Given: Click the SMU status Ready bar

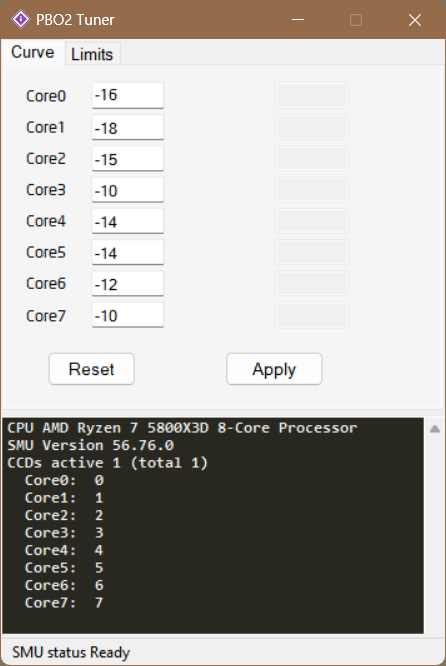Looking at the screenshot, I should (223, 652).
